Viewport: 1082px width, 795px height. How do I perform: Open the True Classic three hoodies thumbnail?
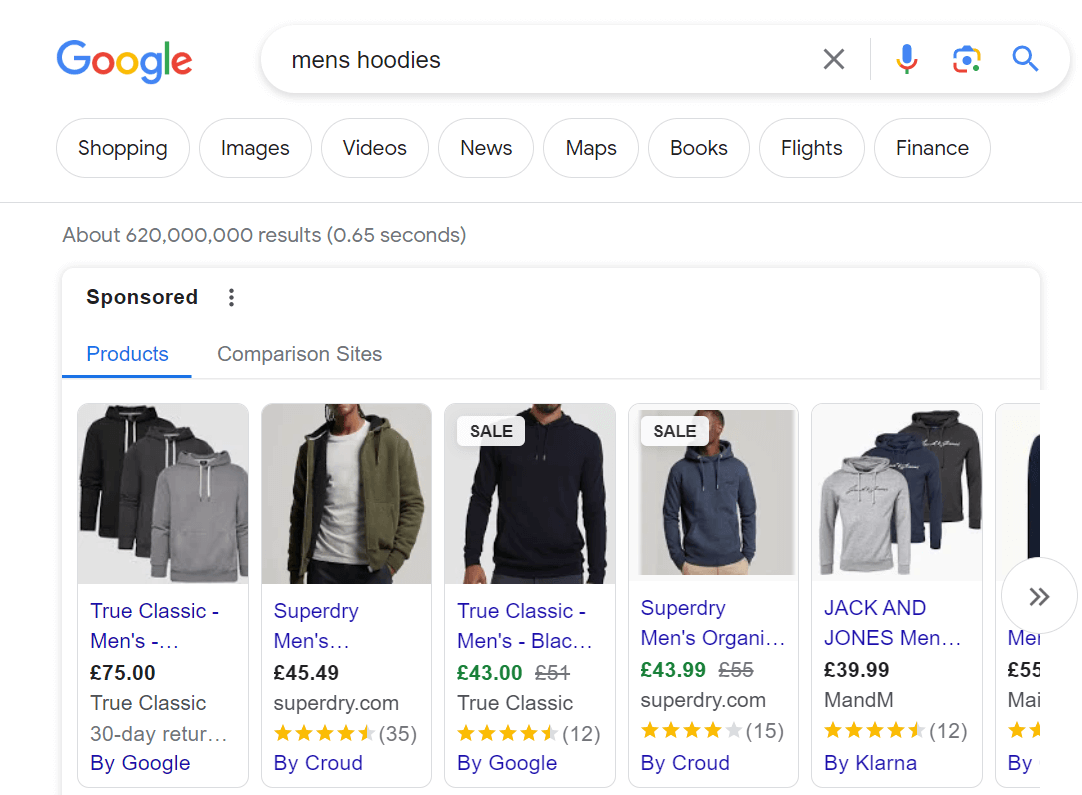(163, 494)
